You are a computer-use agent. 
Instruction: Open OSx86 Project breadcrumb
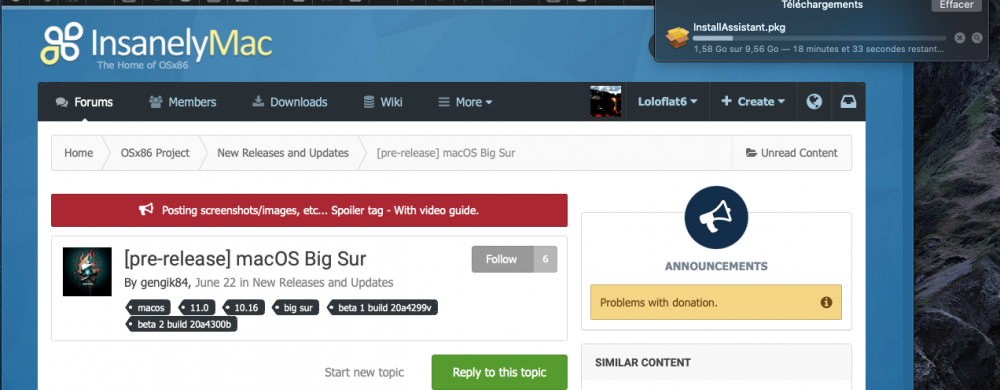pyautogui.click(x=155, y=153)
